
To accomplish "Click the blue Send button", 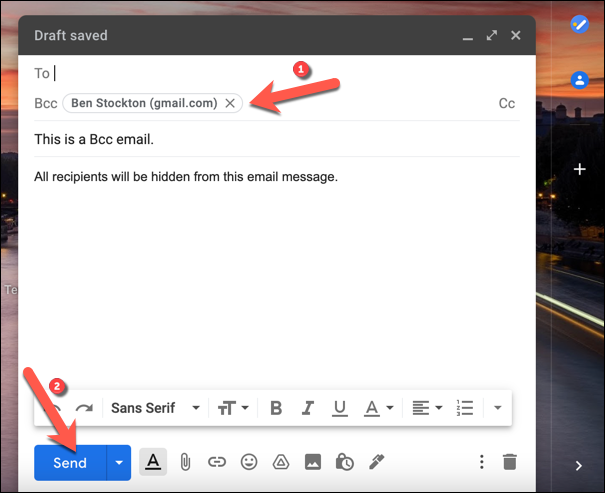I will (x=70, y=463).
